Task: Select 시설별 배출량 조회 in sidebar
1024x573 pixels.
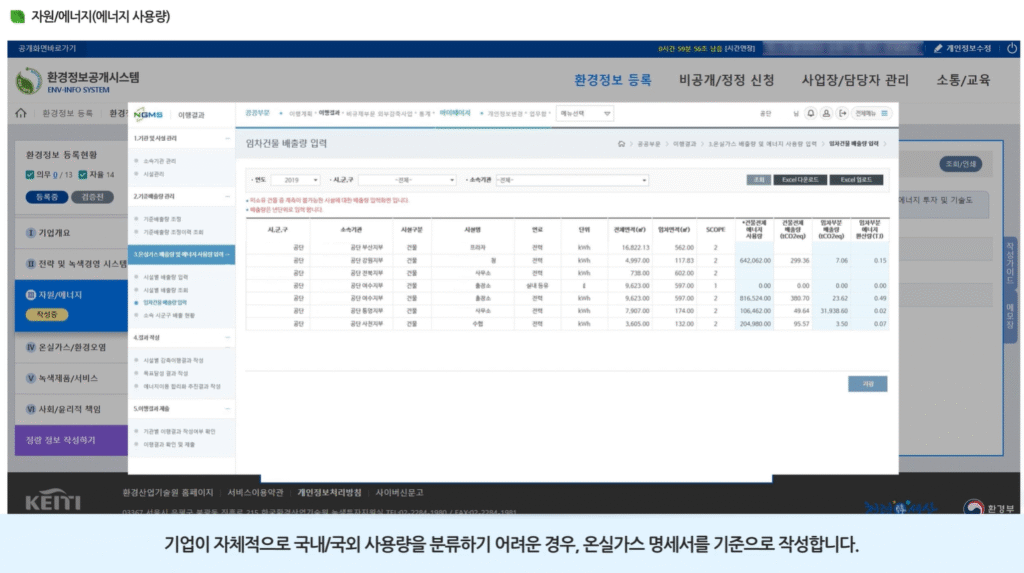Action: tap(165, 289)
